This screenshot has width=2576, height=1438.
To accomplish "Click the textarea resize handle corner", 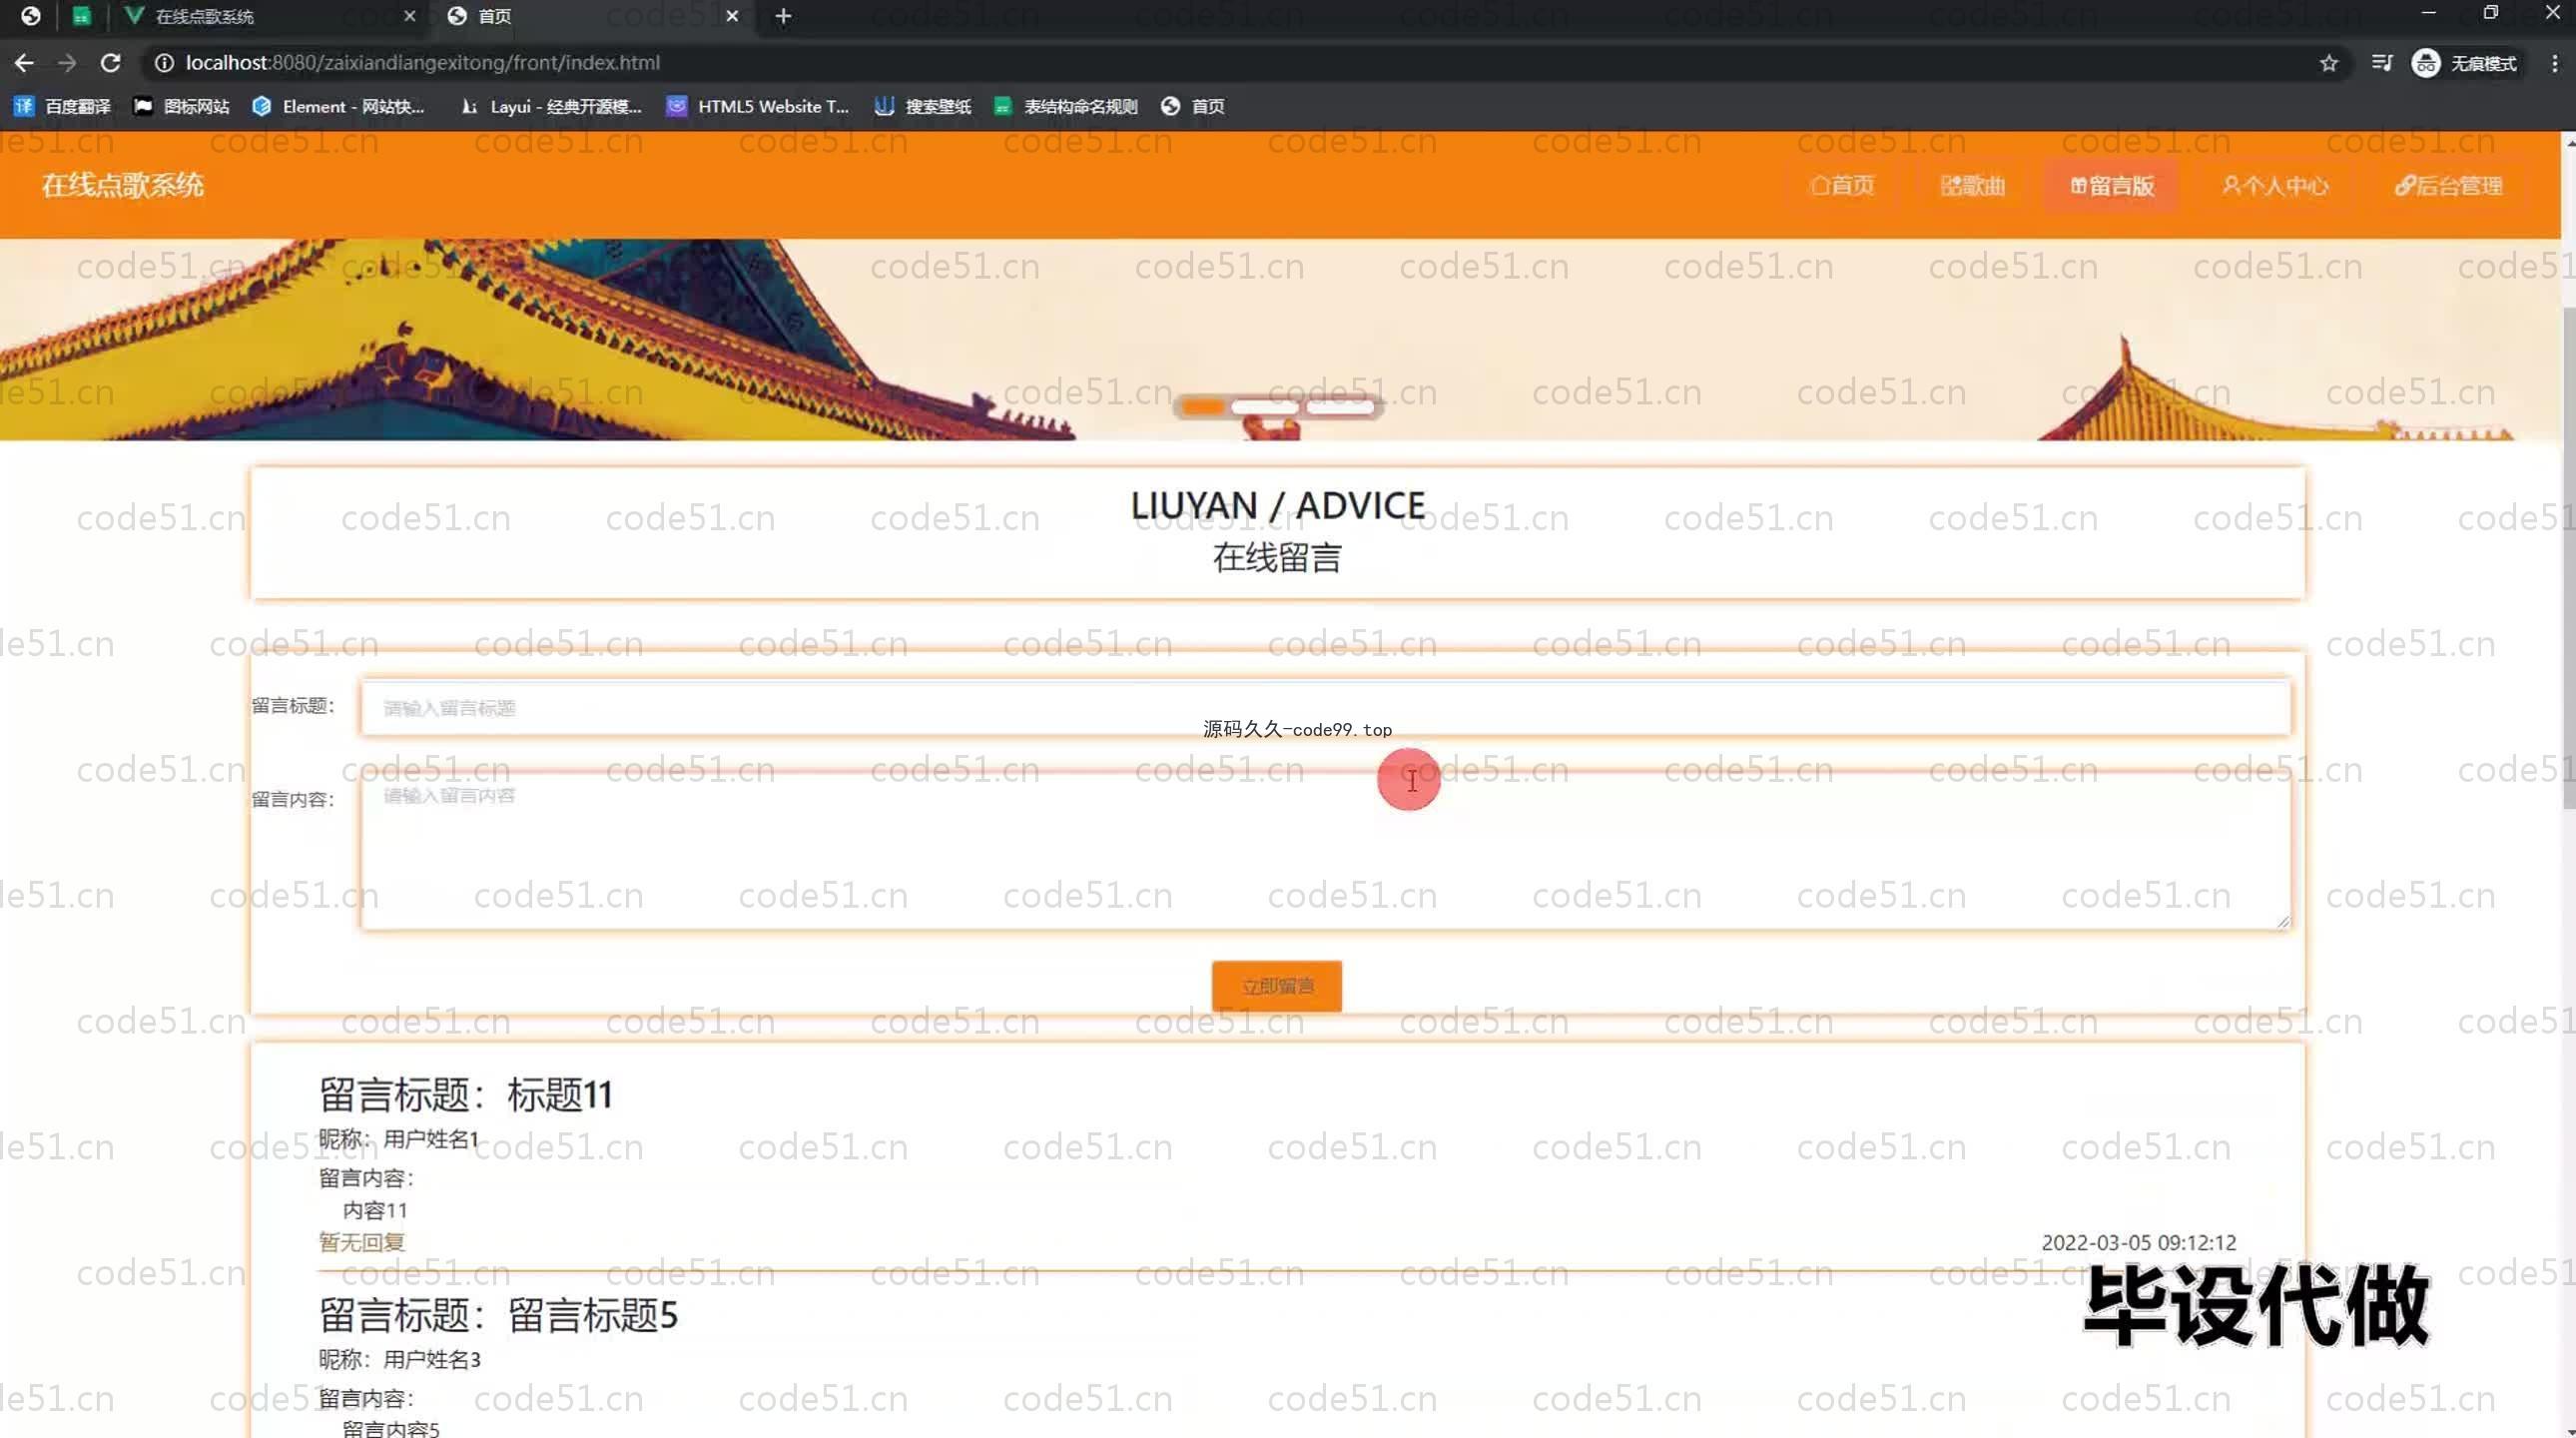I will pos(2282,920).
